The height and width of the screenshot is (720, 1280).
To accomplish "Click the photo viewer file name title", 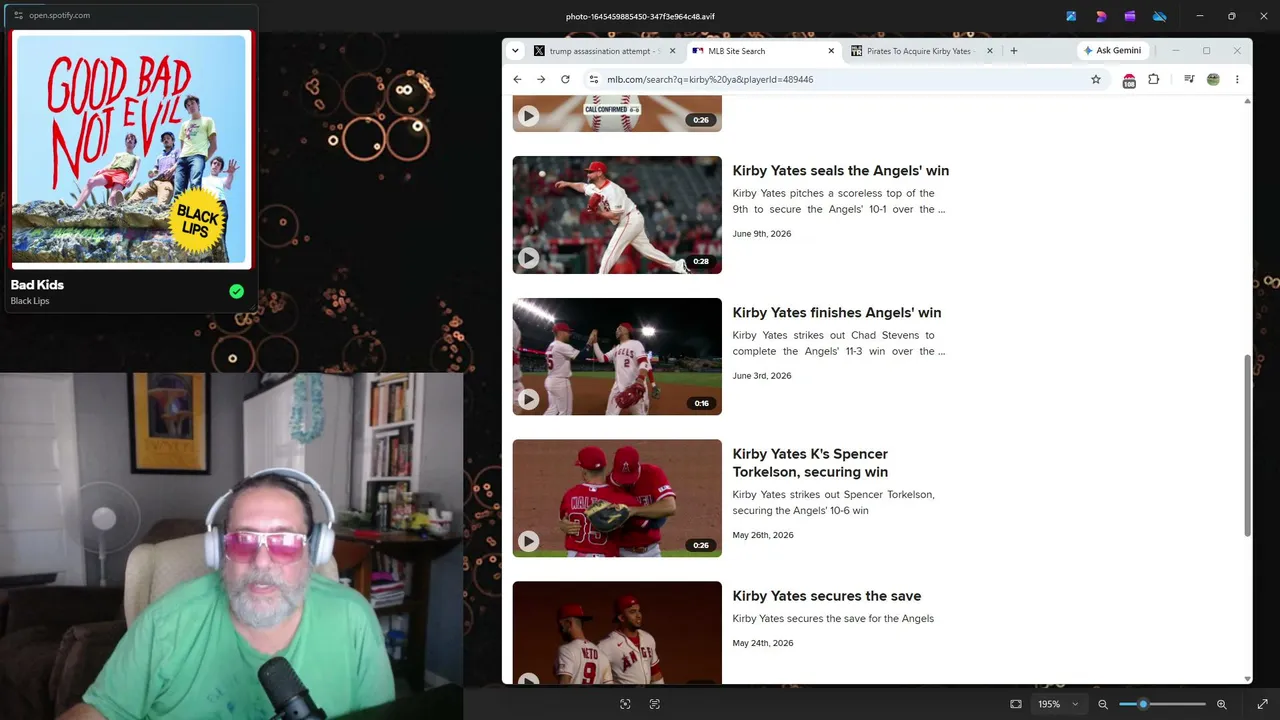I will click(640, 16).
